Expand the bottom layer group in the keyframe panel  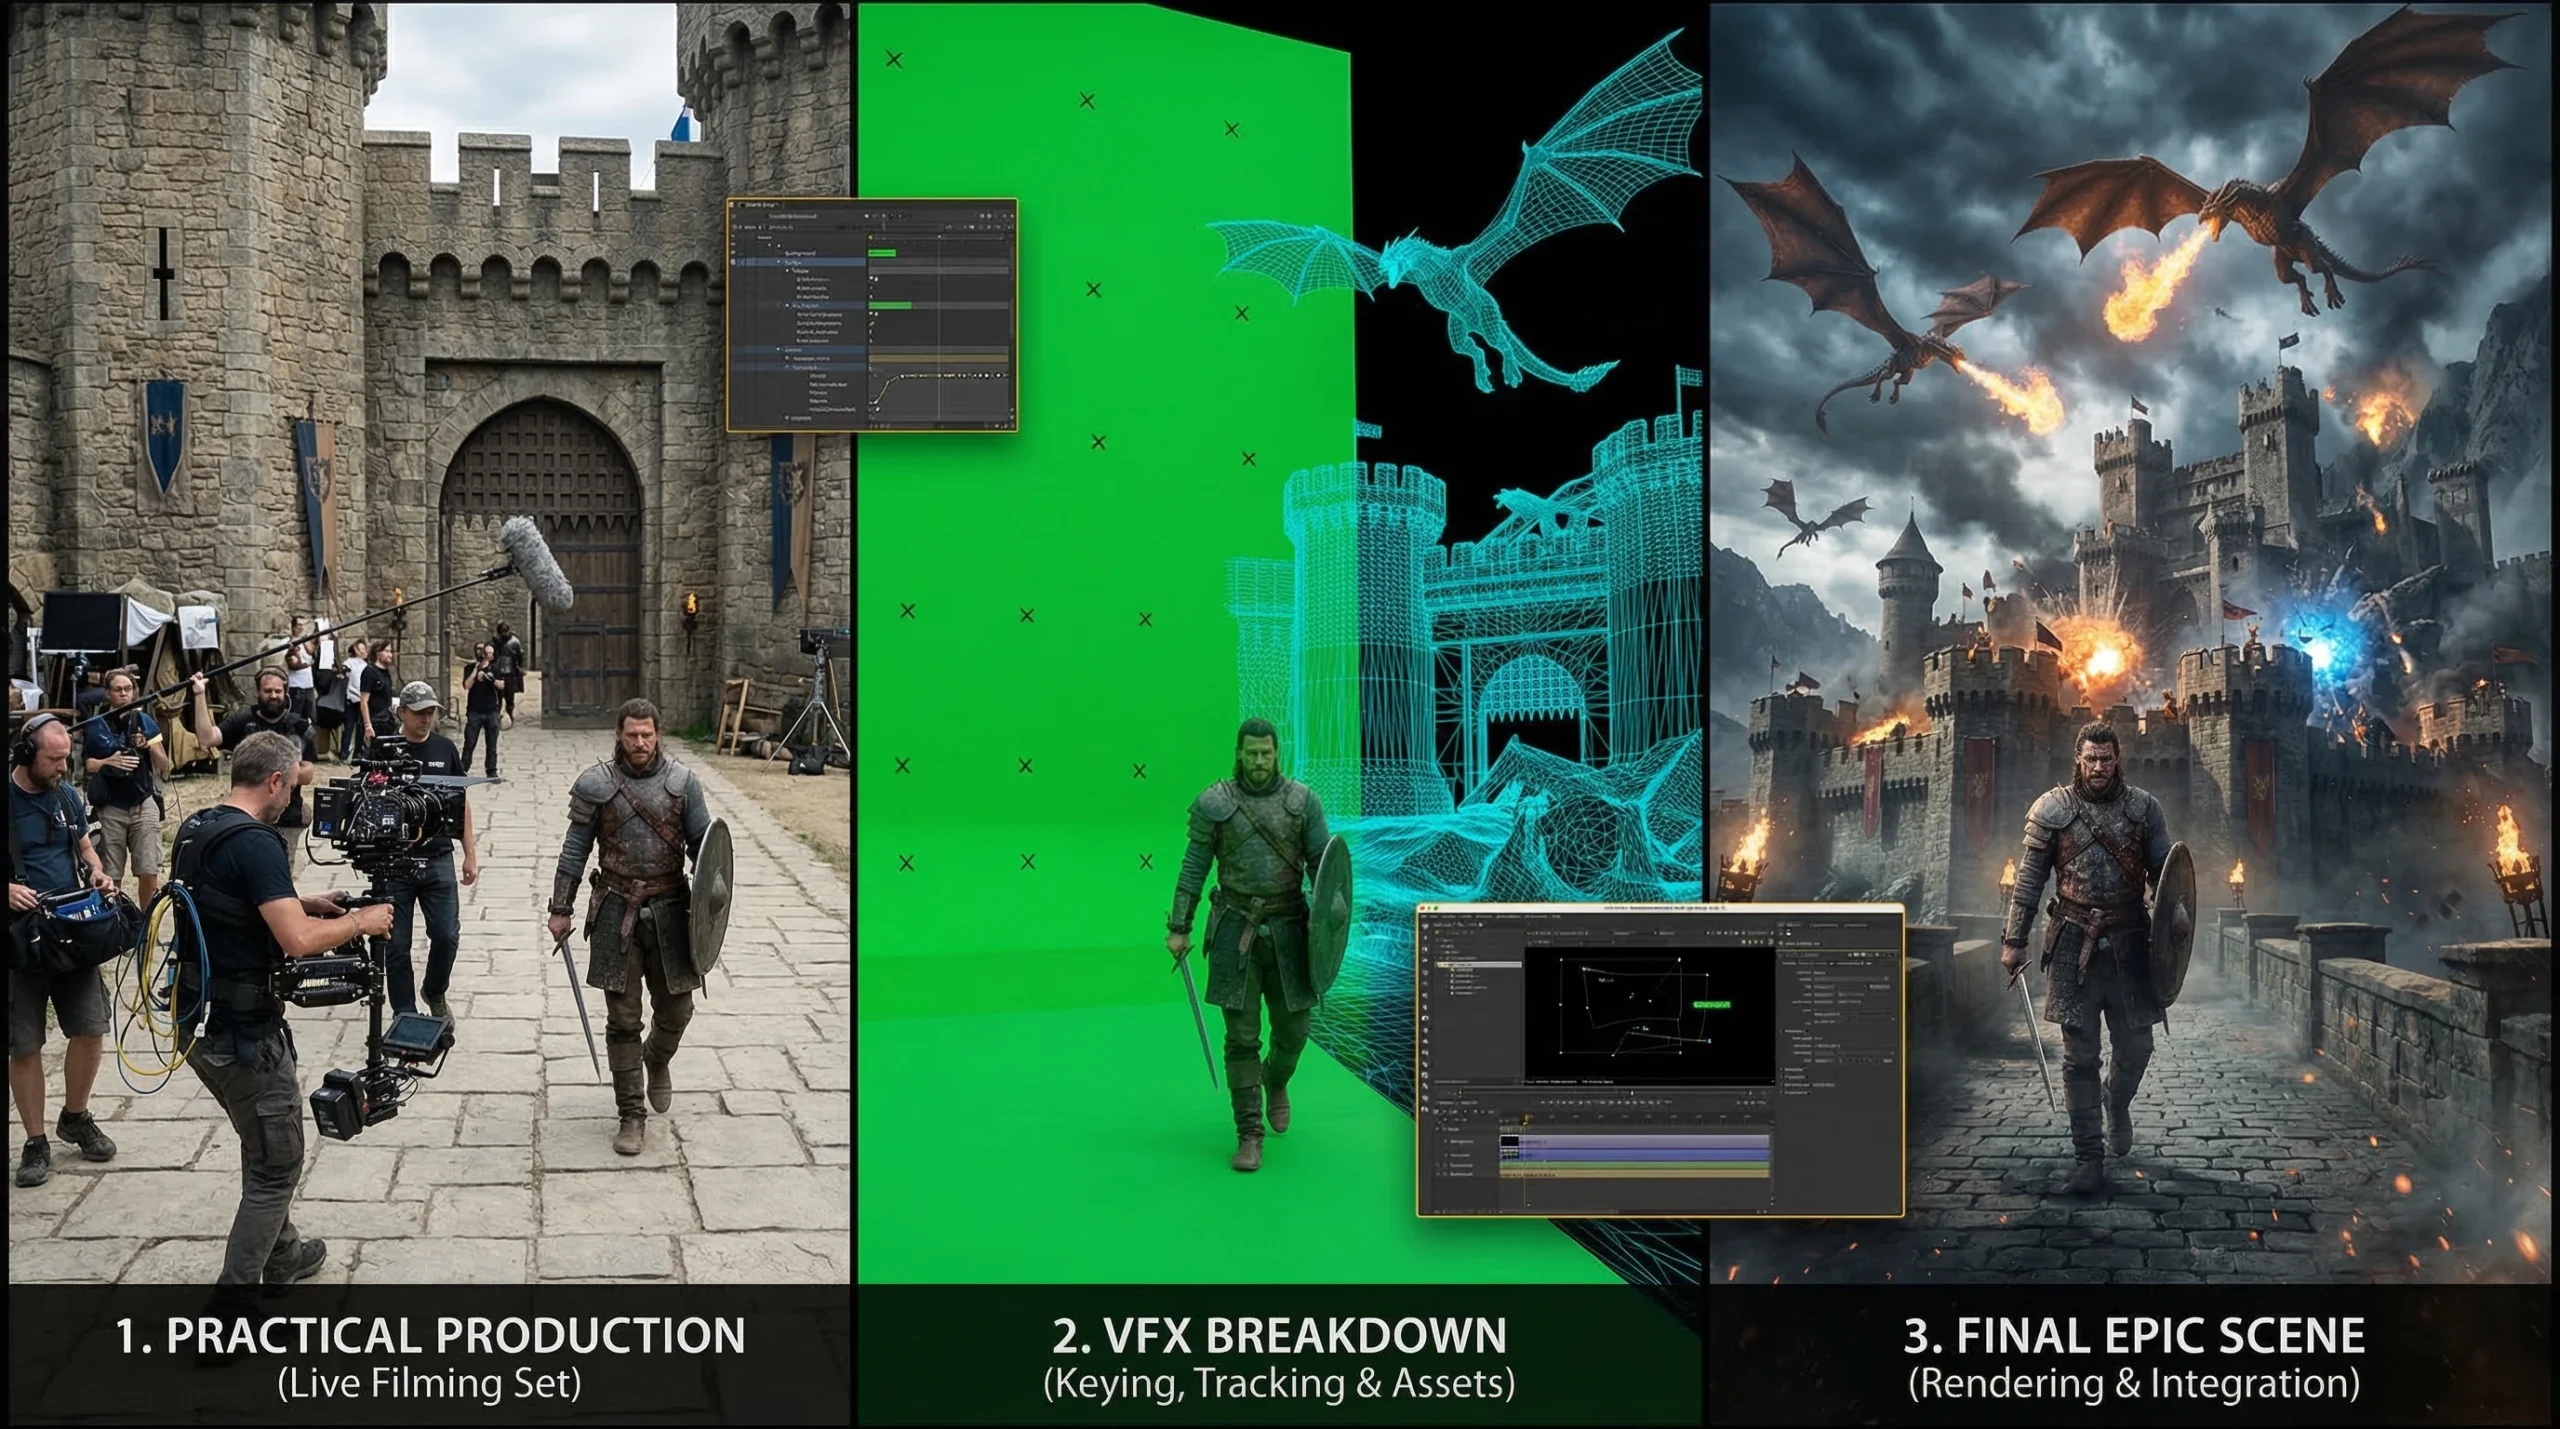click(x=787, y=418)
